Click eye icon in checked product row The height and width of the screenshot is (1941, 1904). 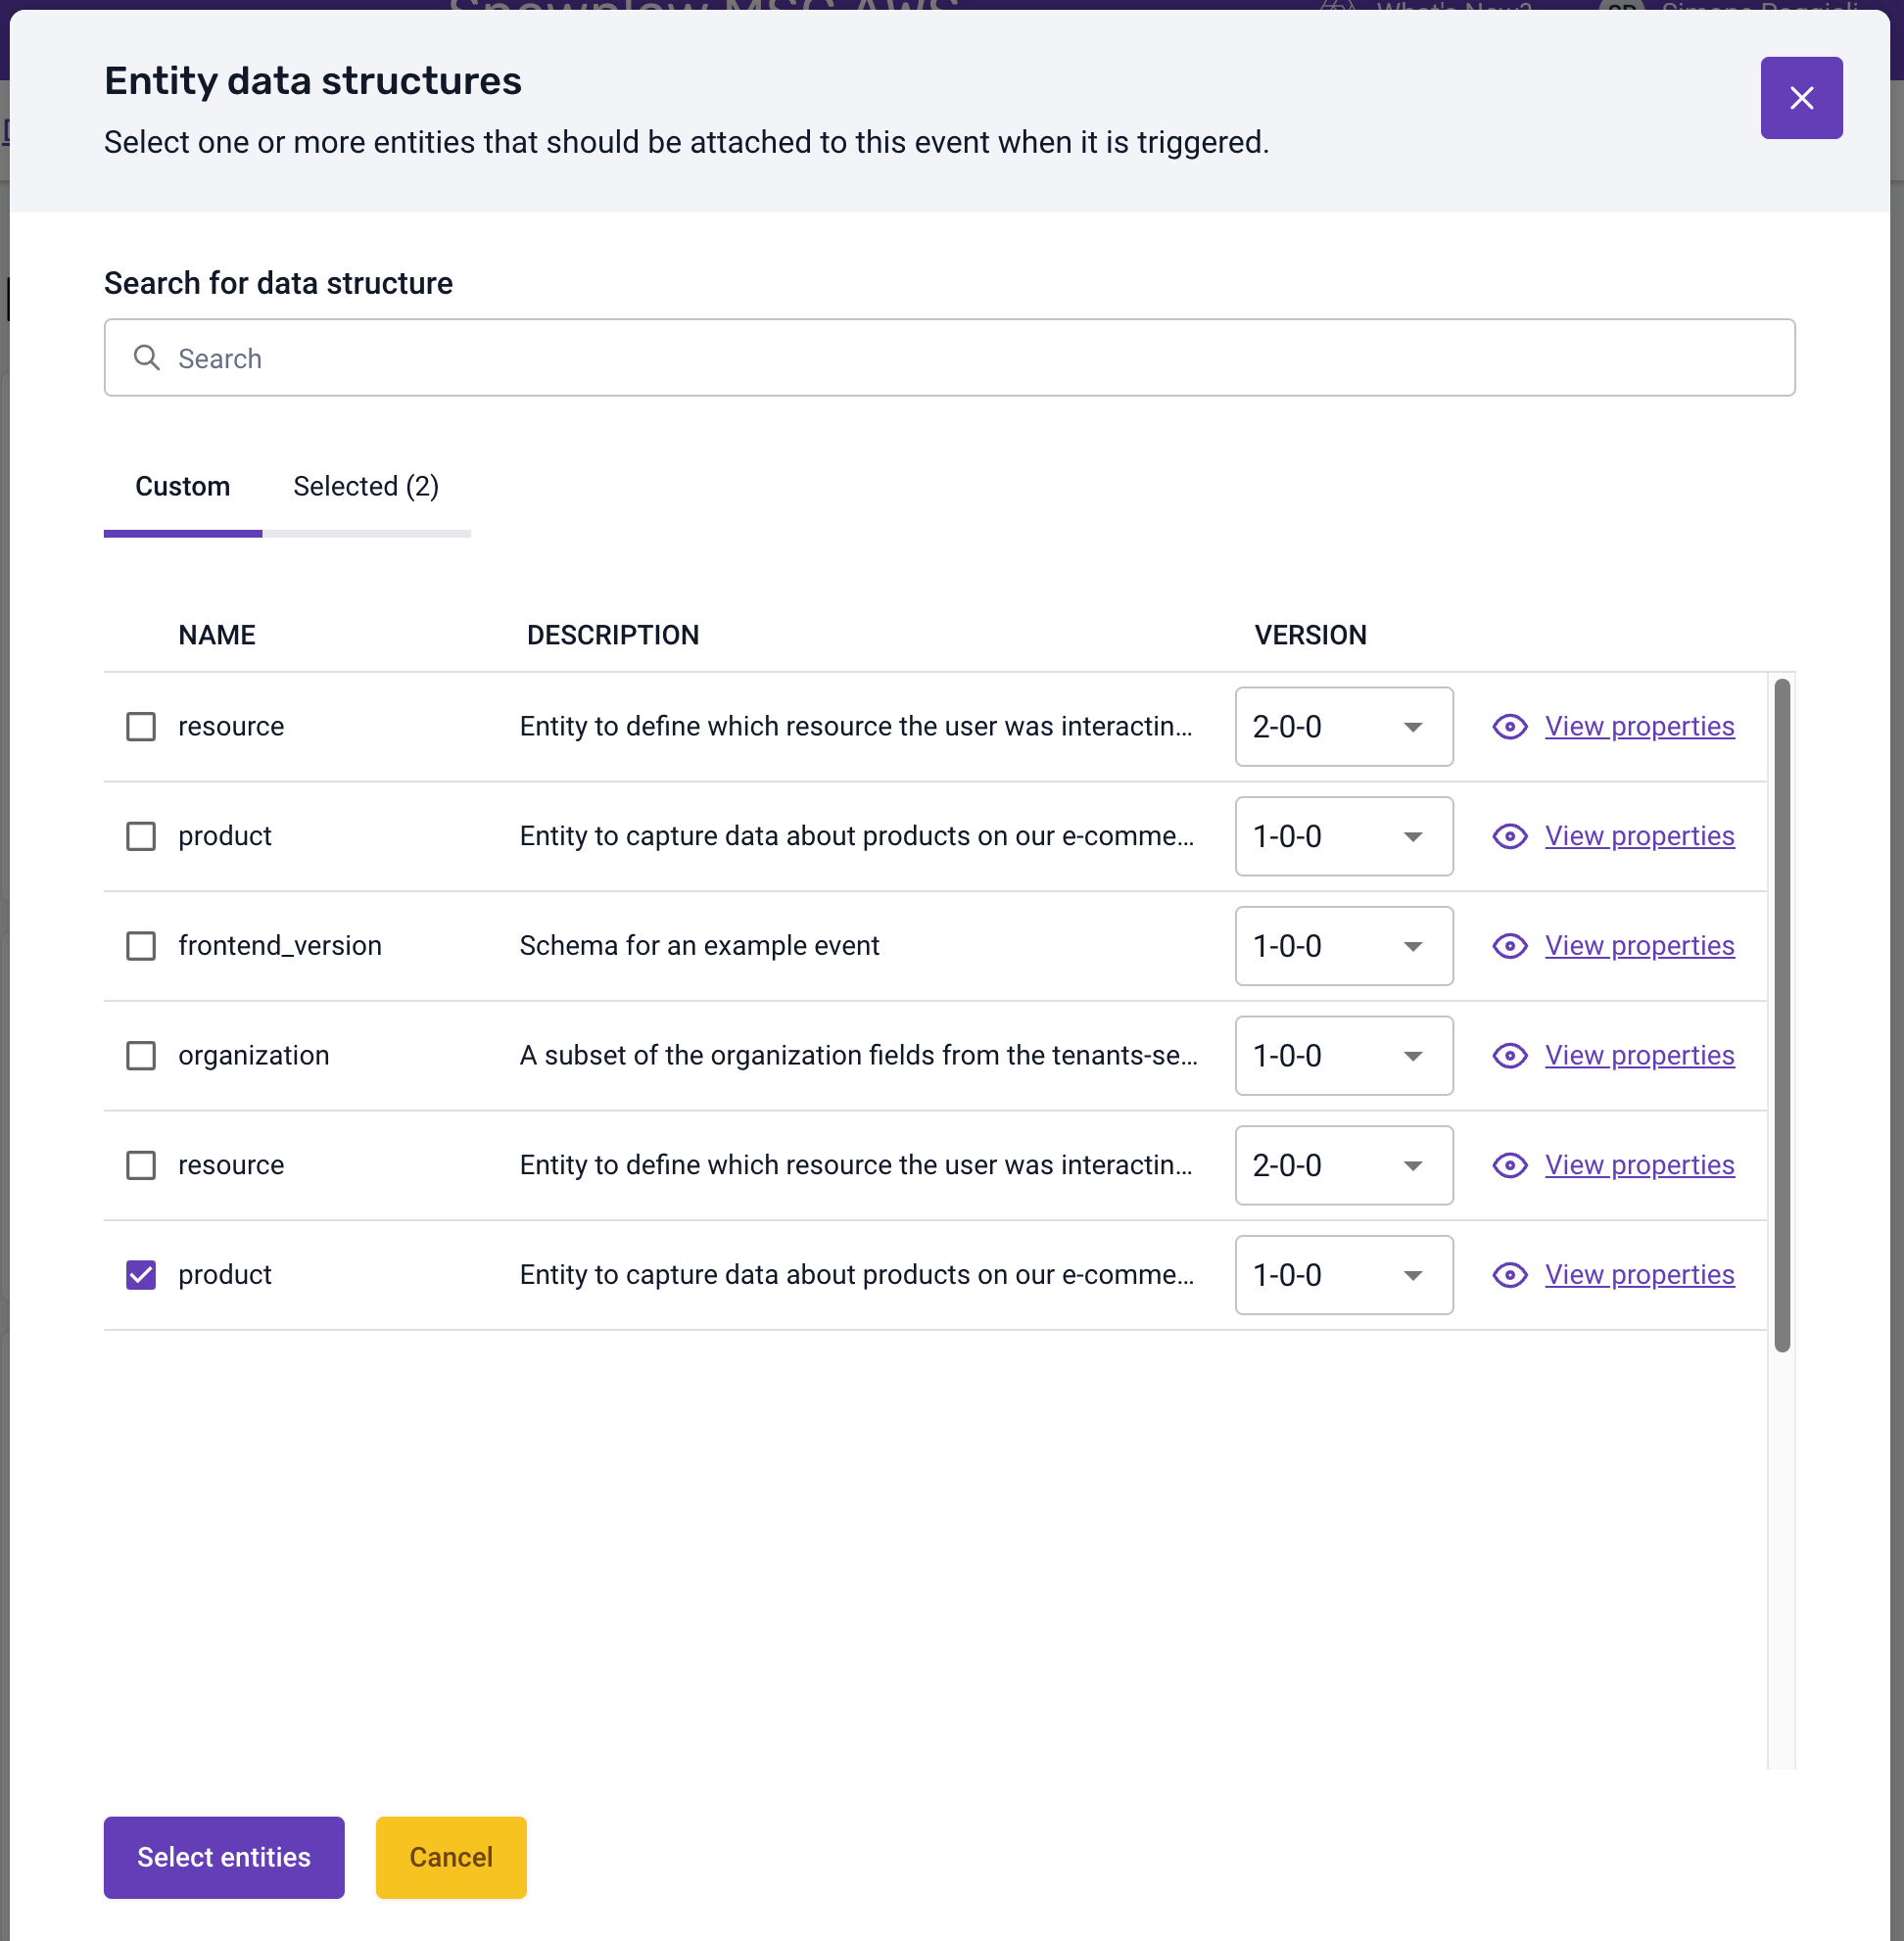(1509, 1275)
